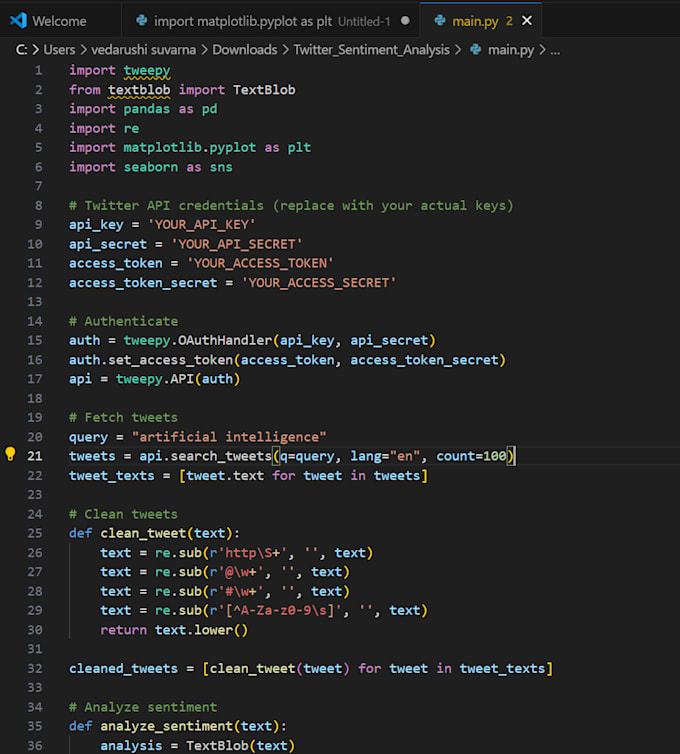Show symbols via the breadcrumb ellipsis
Image resolution: width=680 pixels, height=754 pixels.
click(x=555, y=50)
